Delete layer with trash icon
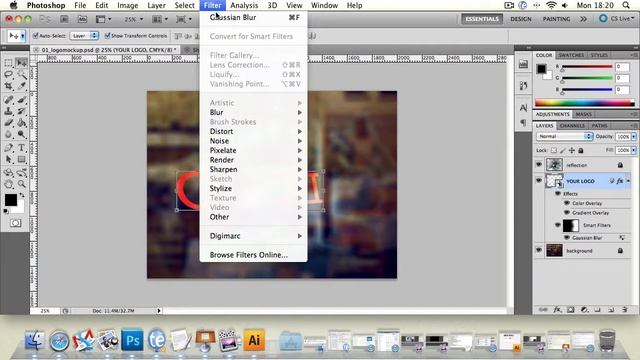Image resolution: width=640 pixels, height=360 pixels. click(624, 310)
